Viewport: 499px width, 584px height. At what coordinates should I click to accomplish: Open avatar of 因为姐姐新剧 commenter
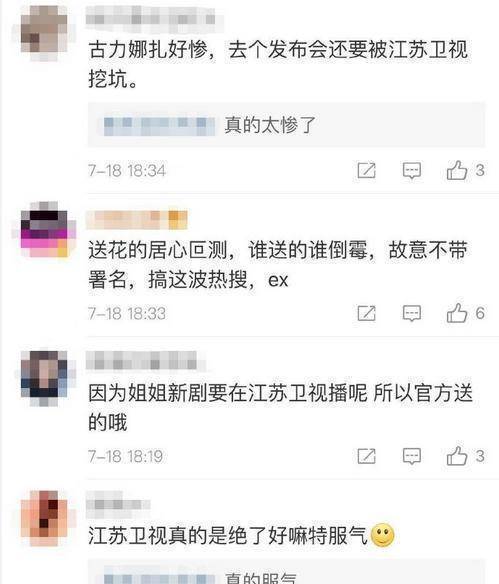point(44,378)
